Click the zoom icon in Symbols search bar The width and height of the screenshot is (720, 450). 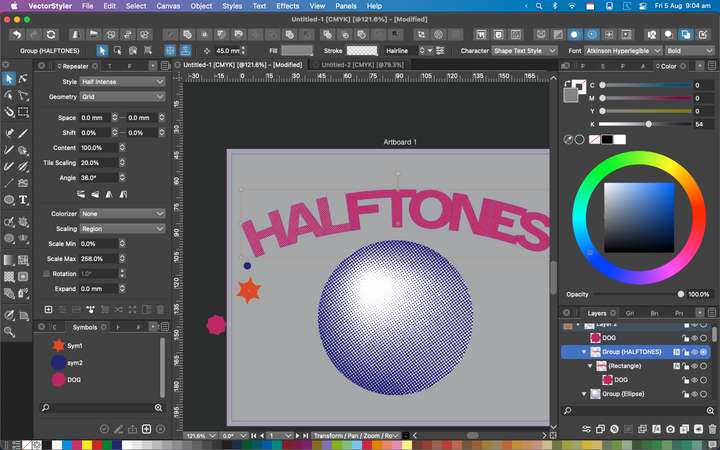coord(158,408)
